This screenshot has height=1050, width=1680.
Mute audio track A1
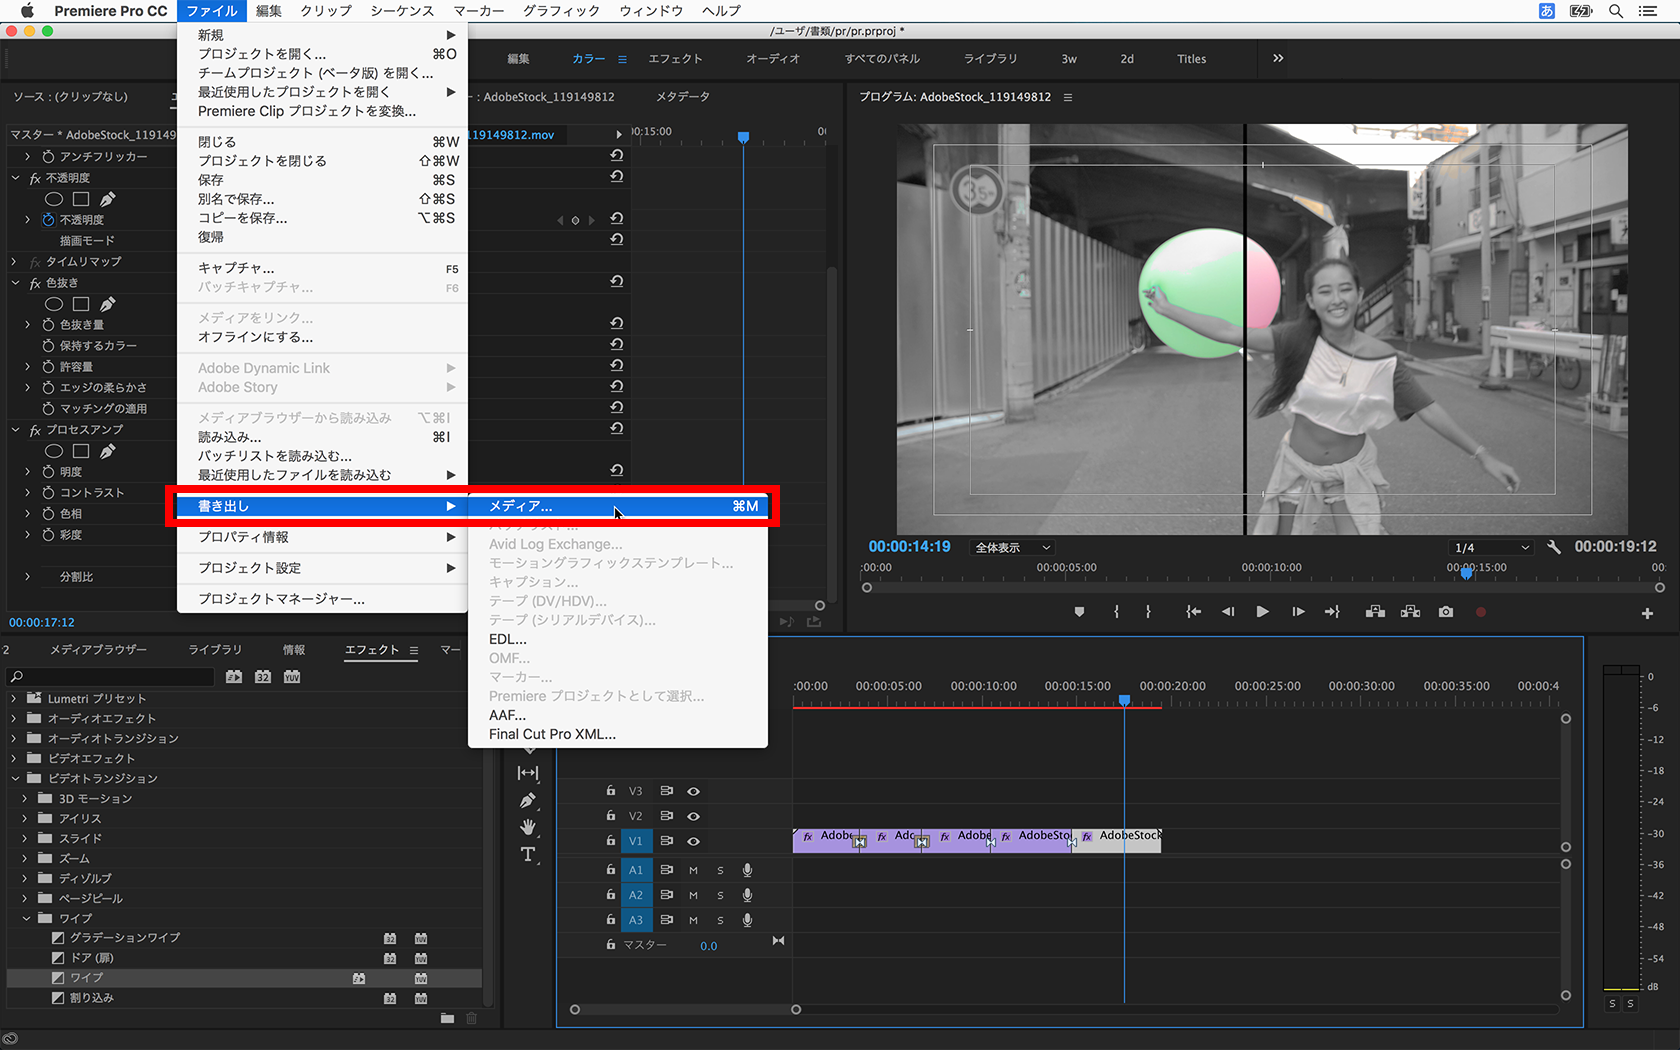tap(693, 870)
